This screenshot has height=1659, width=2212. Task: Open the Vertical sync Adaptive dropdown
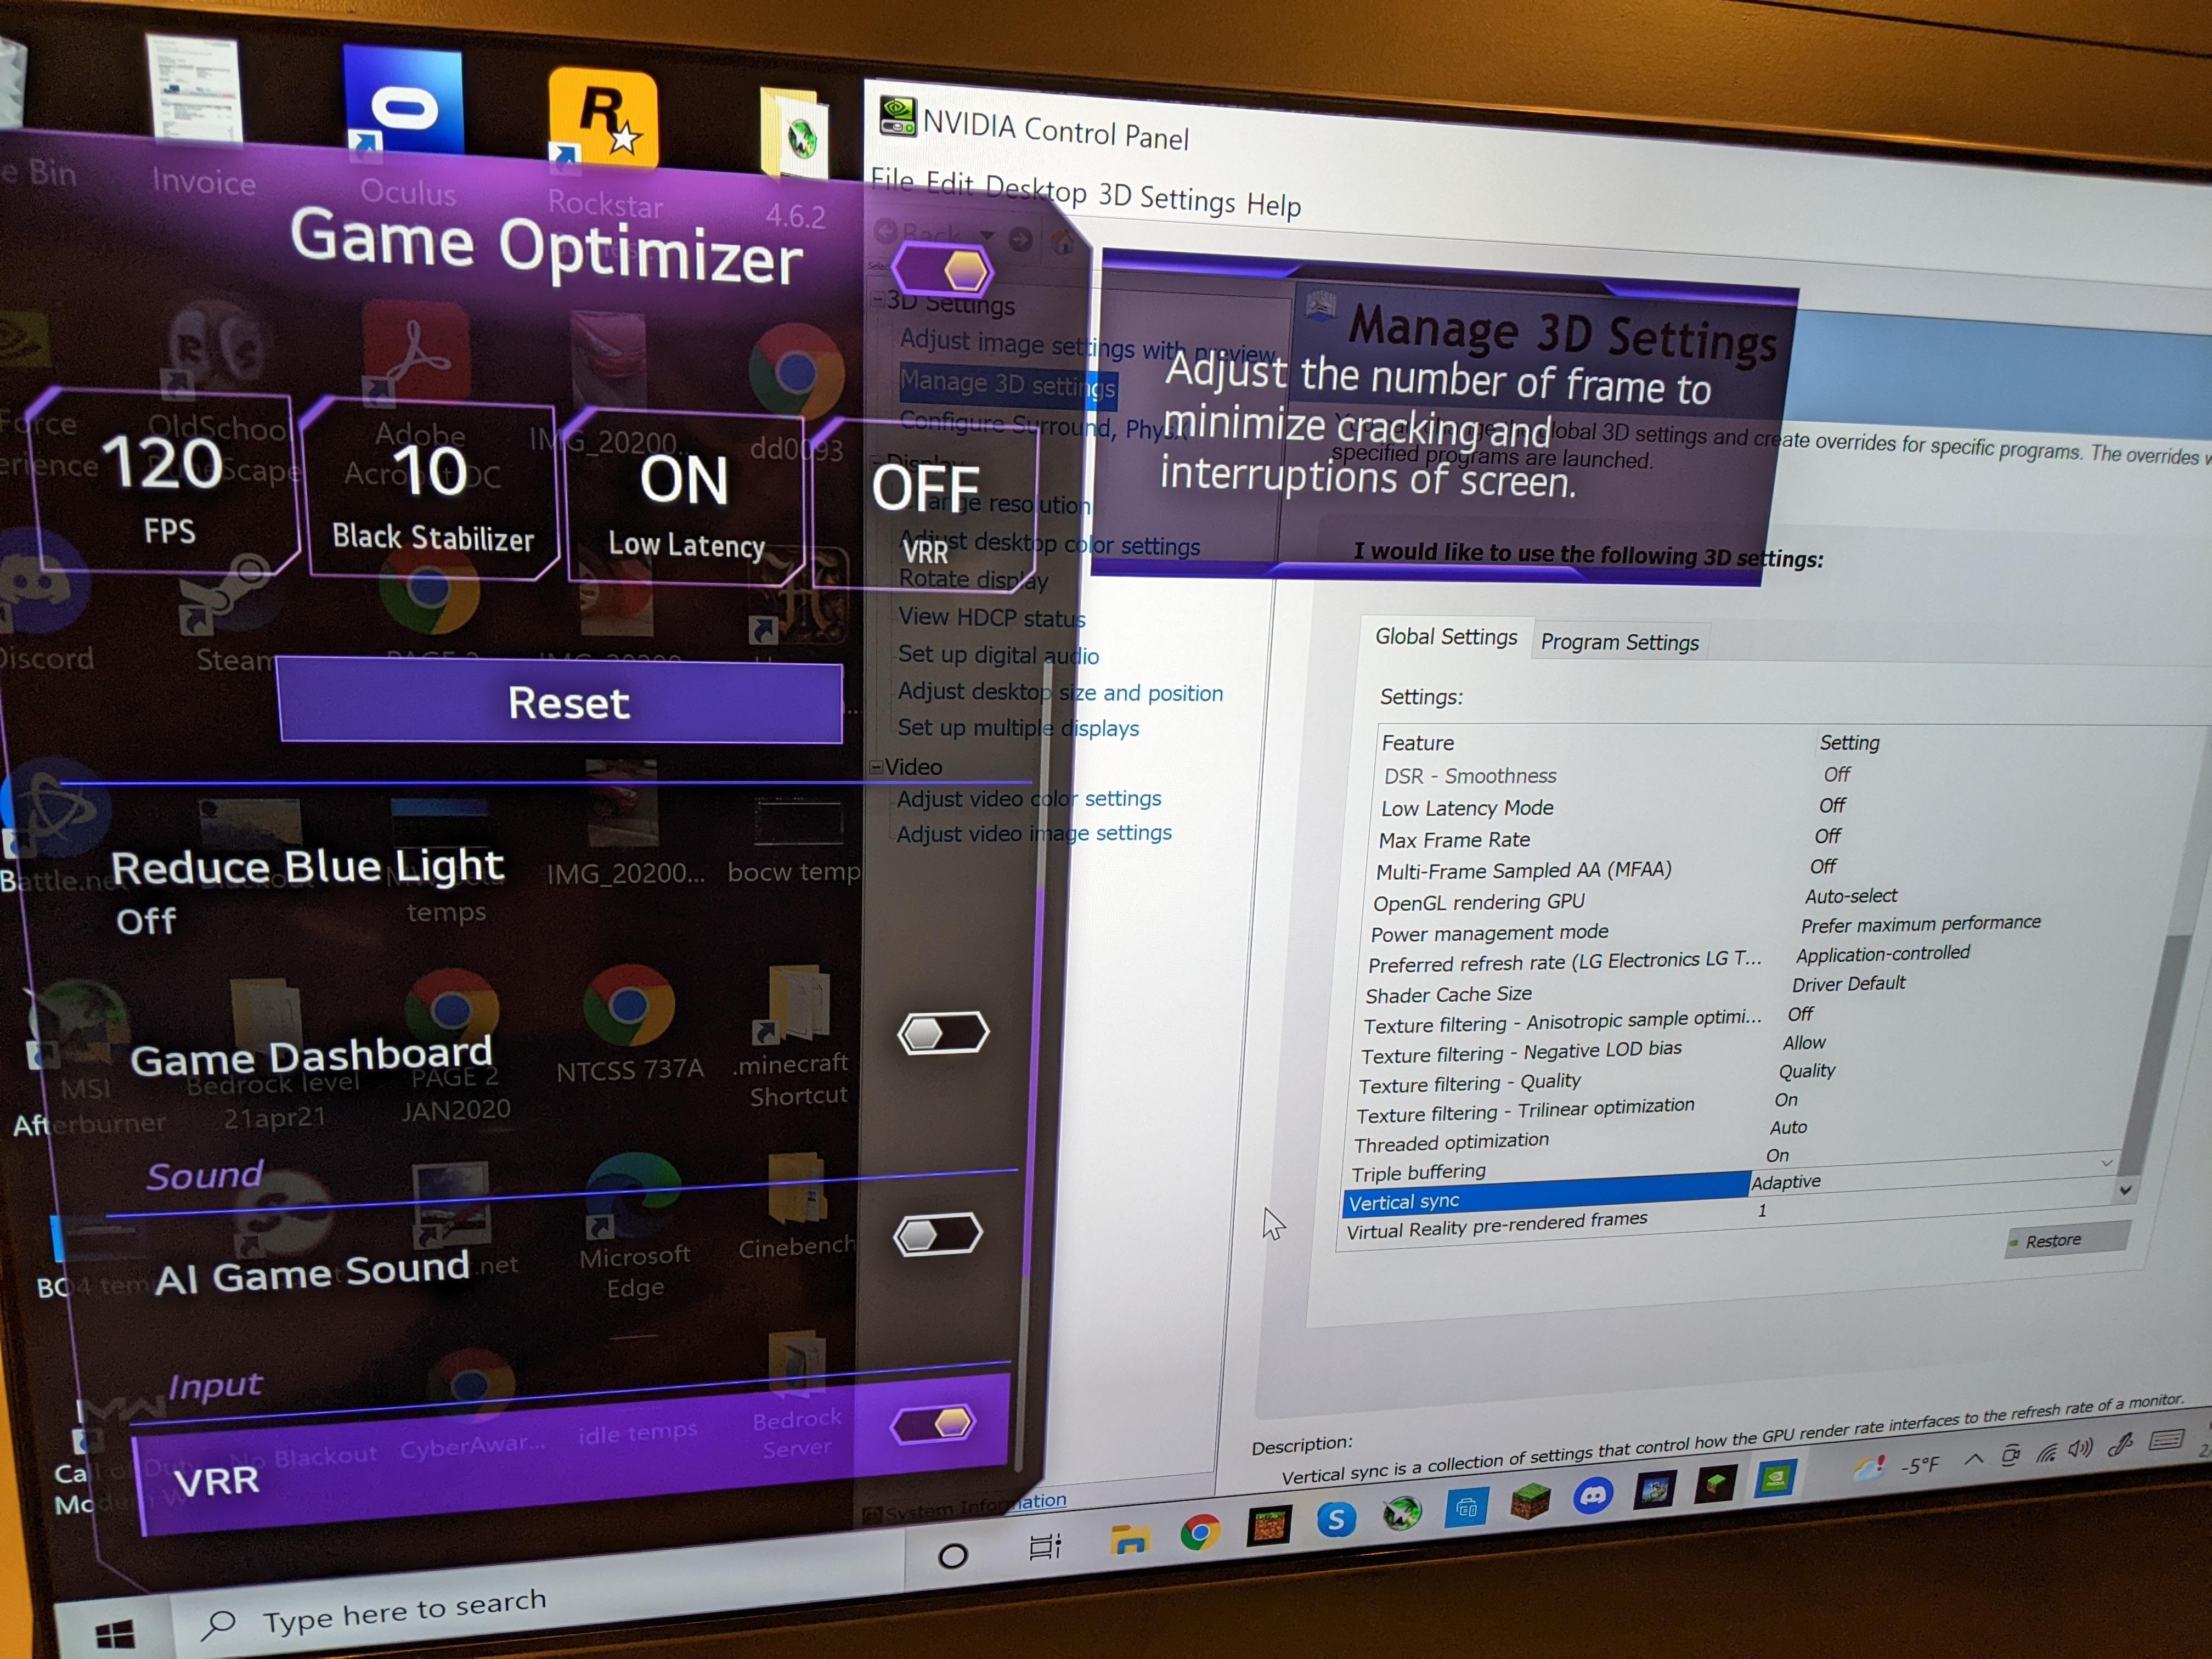(x=2125, y=1190)
